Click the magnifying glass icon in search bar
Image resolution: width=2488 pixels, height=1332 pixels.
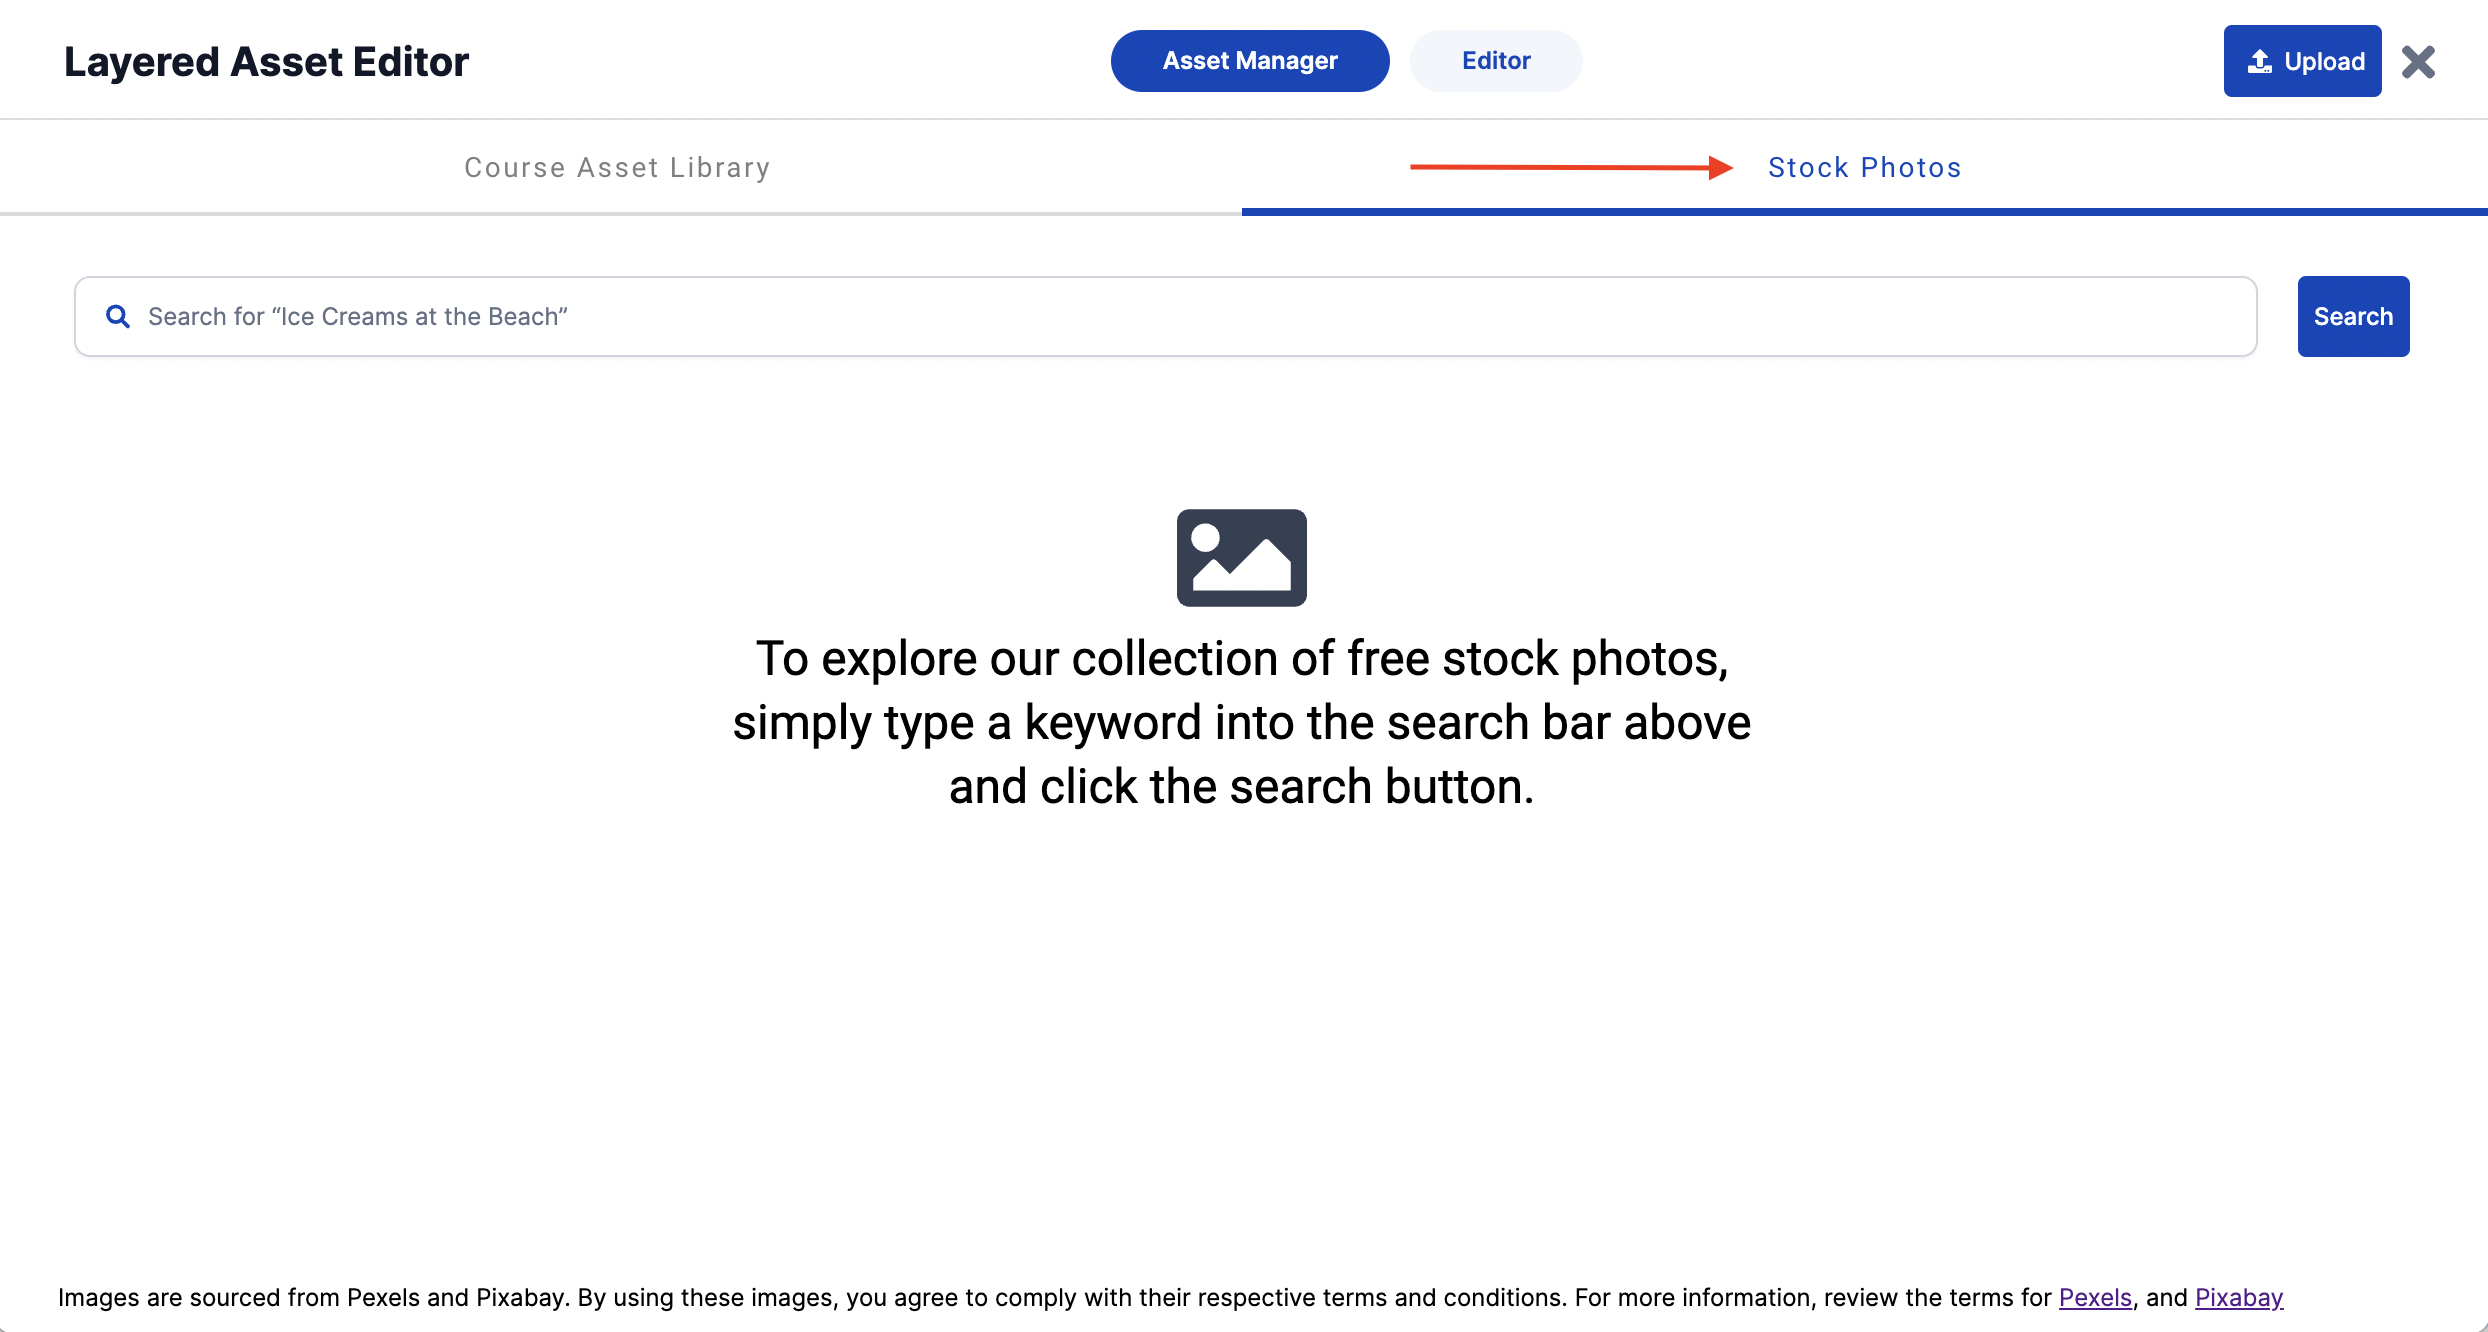[118, 317]
